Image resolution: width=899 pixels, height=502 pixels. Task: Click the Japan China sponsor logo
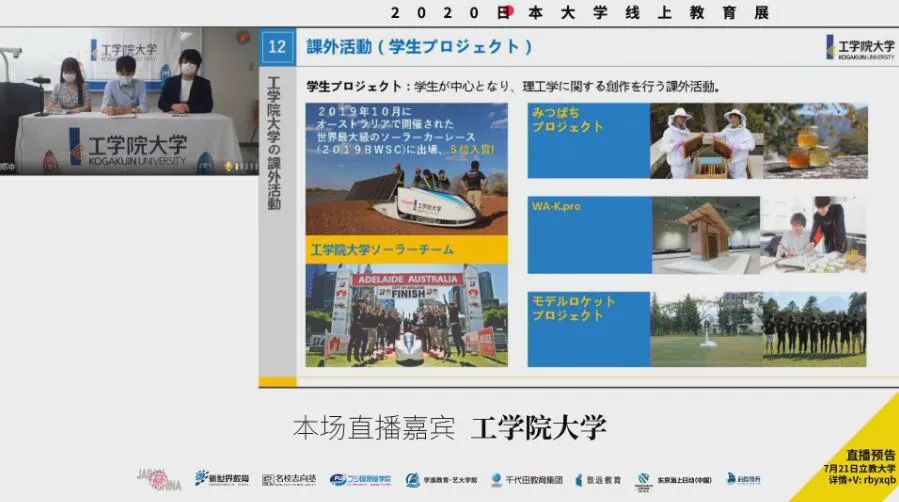(159, 479)
